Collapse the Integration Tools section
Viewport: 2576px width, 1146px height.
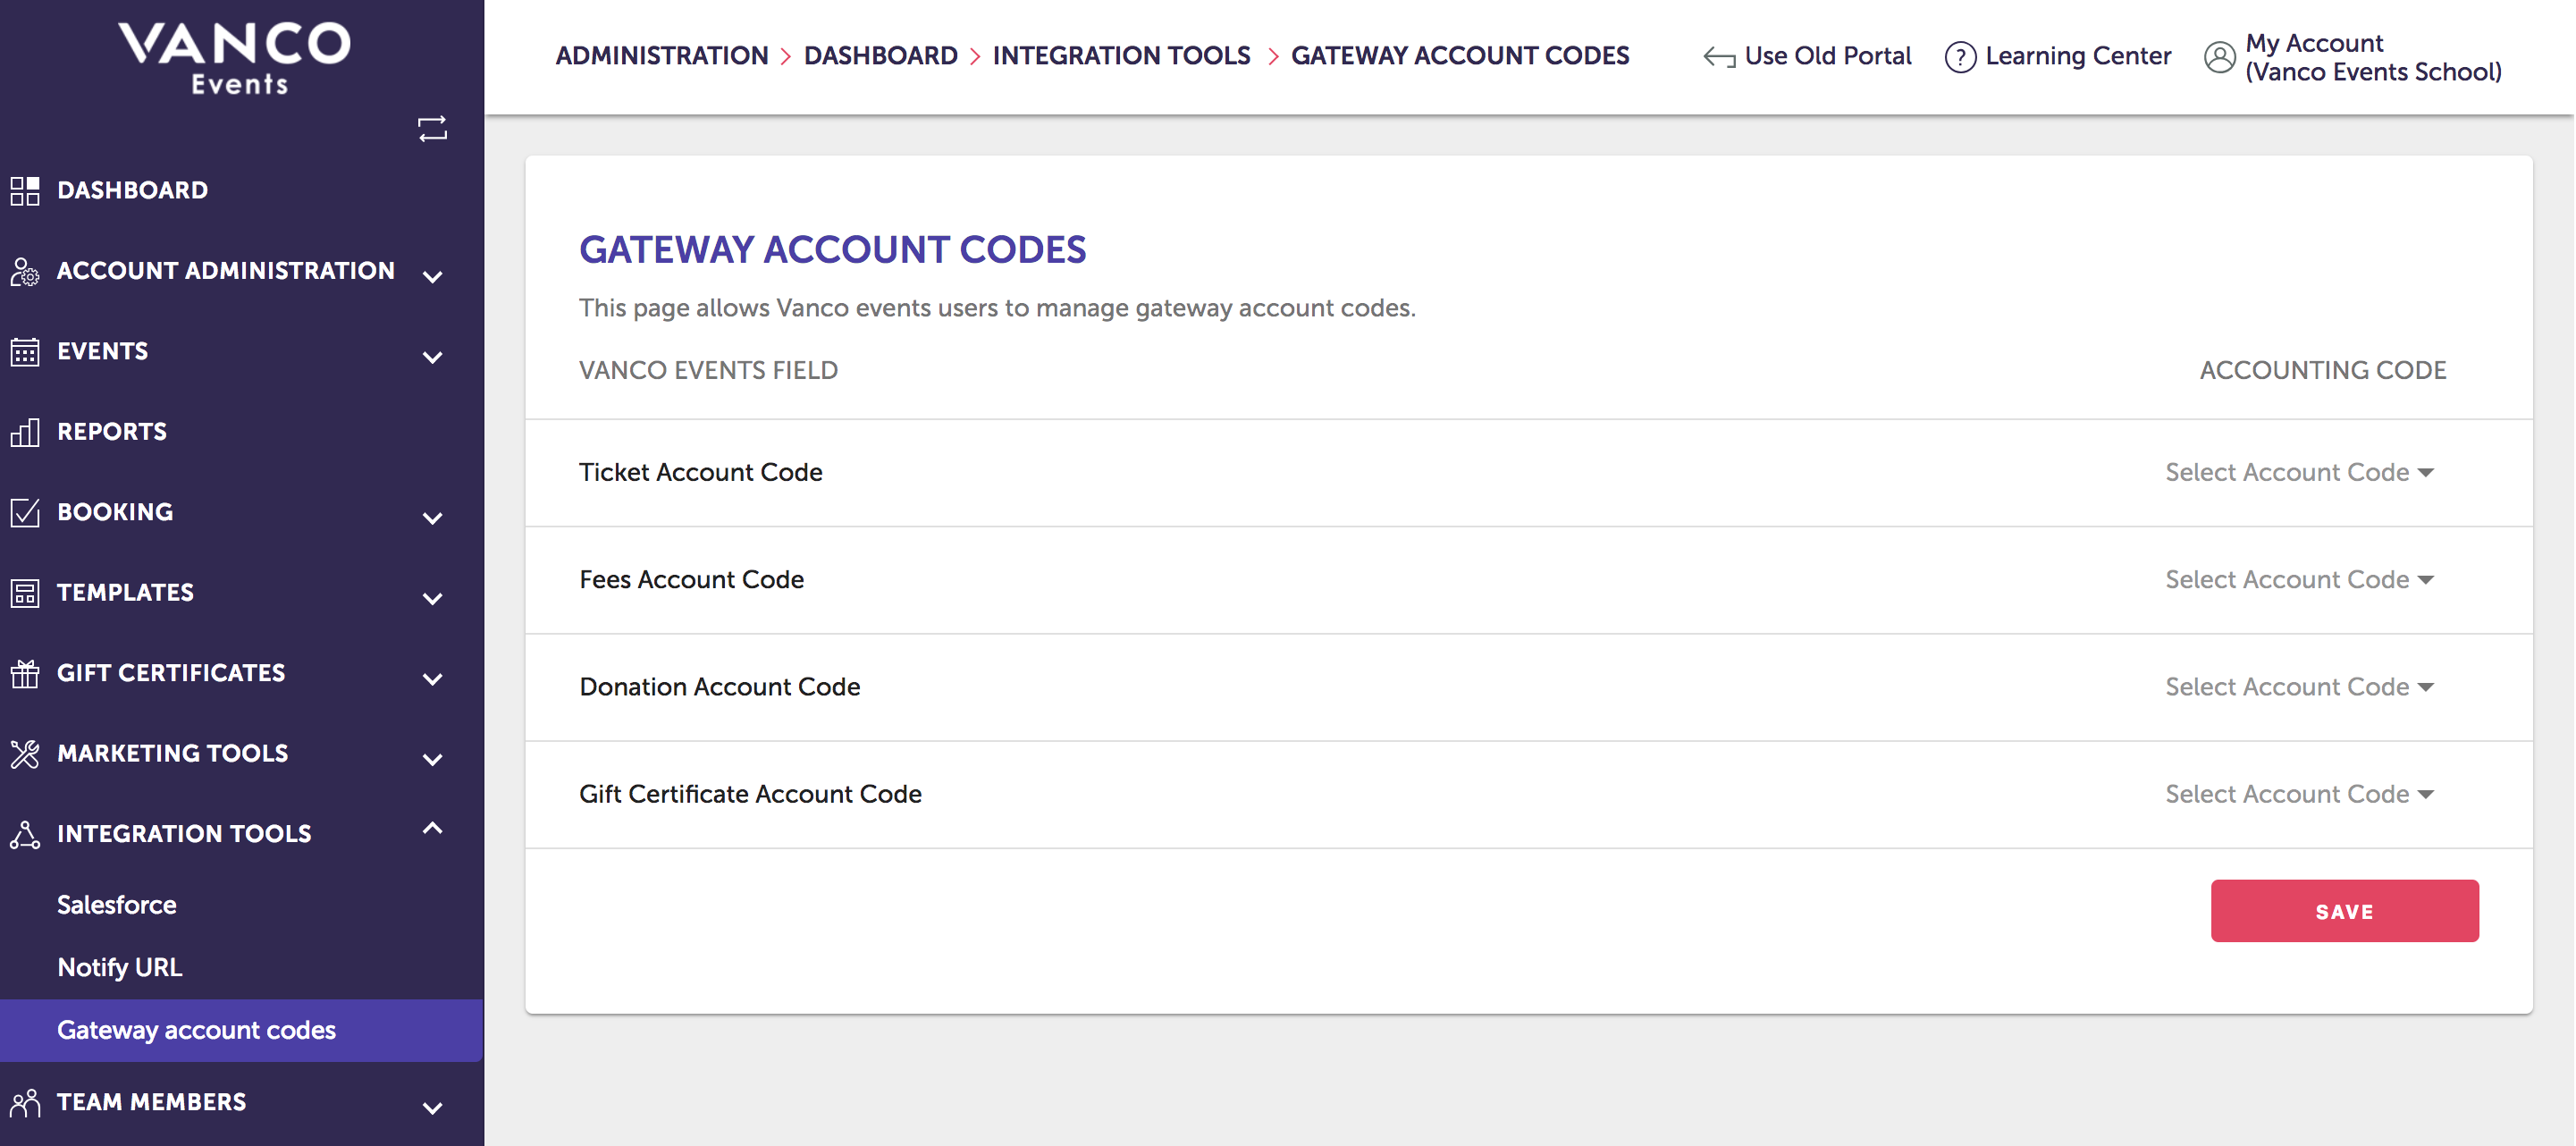tap(432, 828)
